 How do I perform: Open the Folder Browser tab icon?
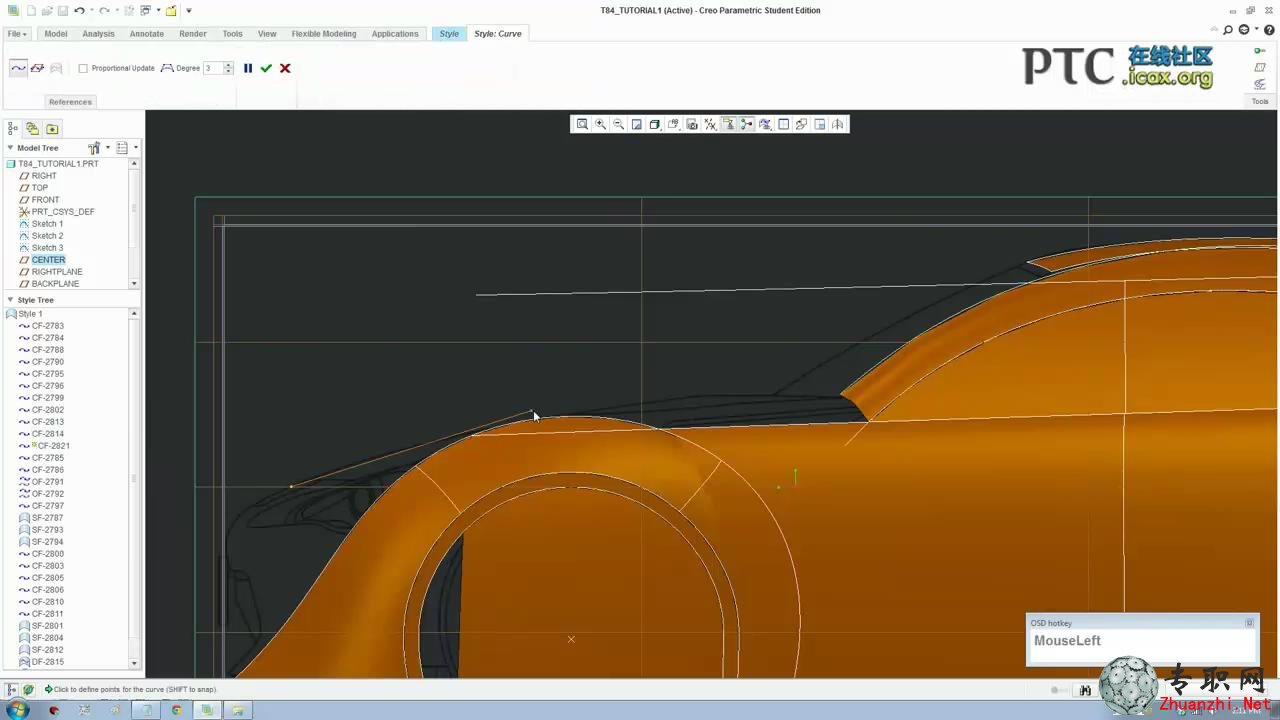[x=52, y=128]
